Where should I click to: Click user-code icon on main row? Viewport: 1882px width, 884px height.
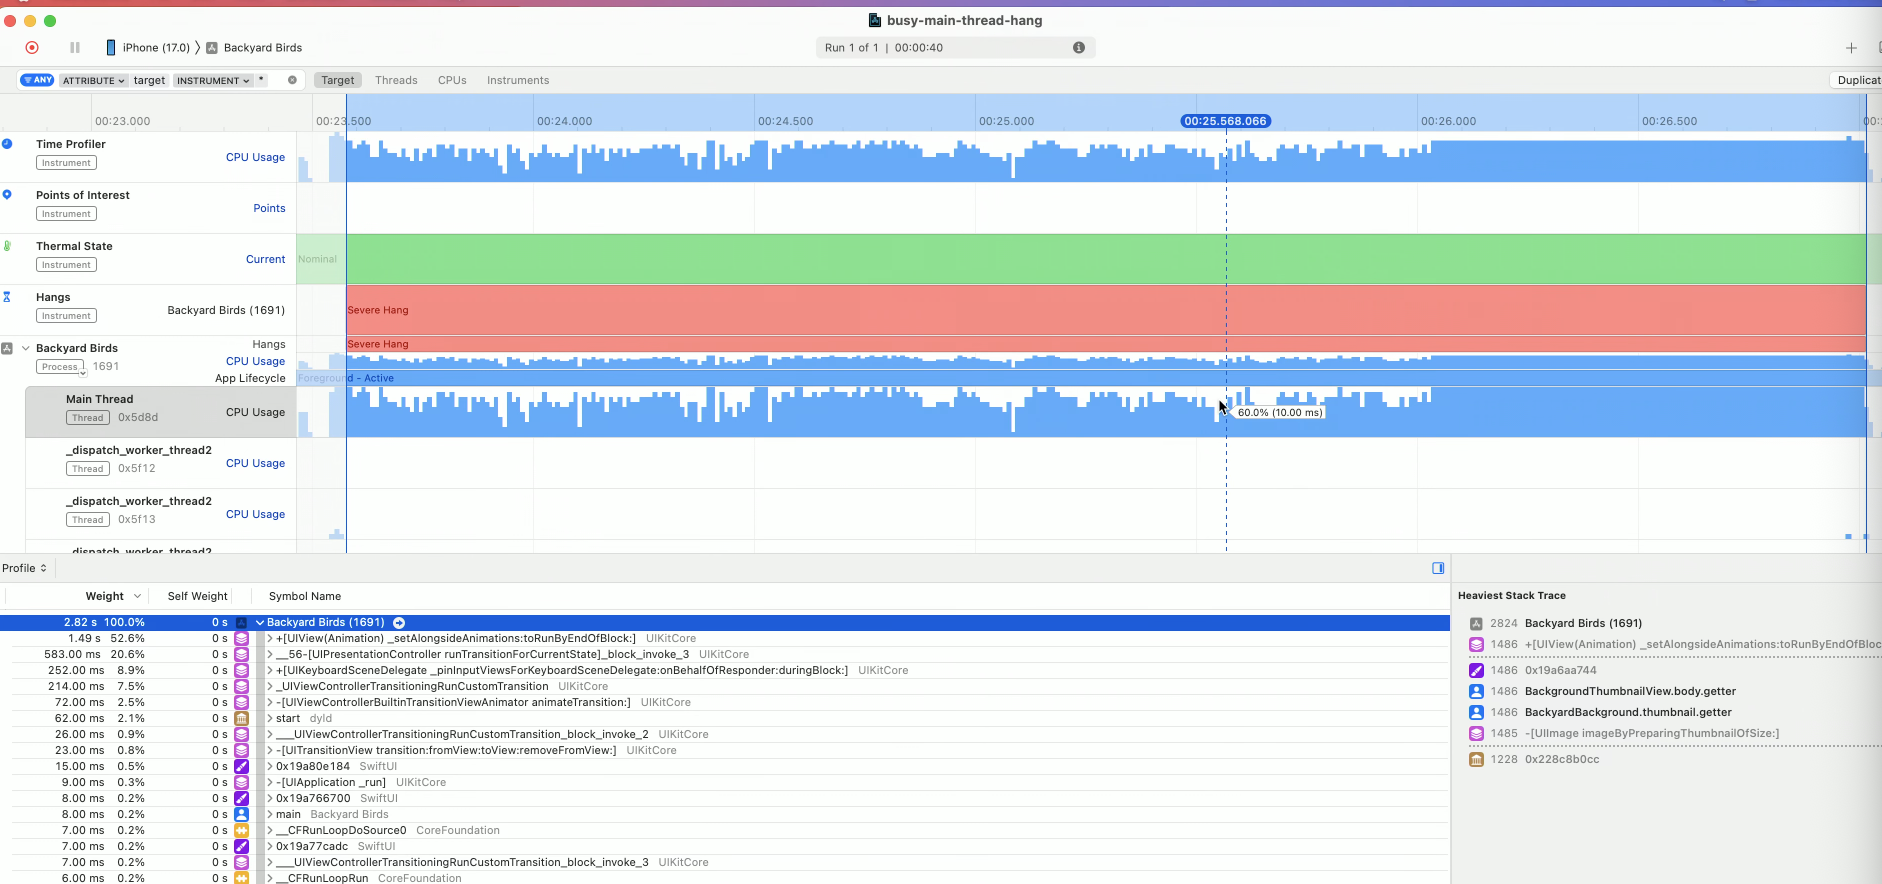(241, 814)
